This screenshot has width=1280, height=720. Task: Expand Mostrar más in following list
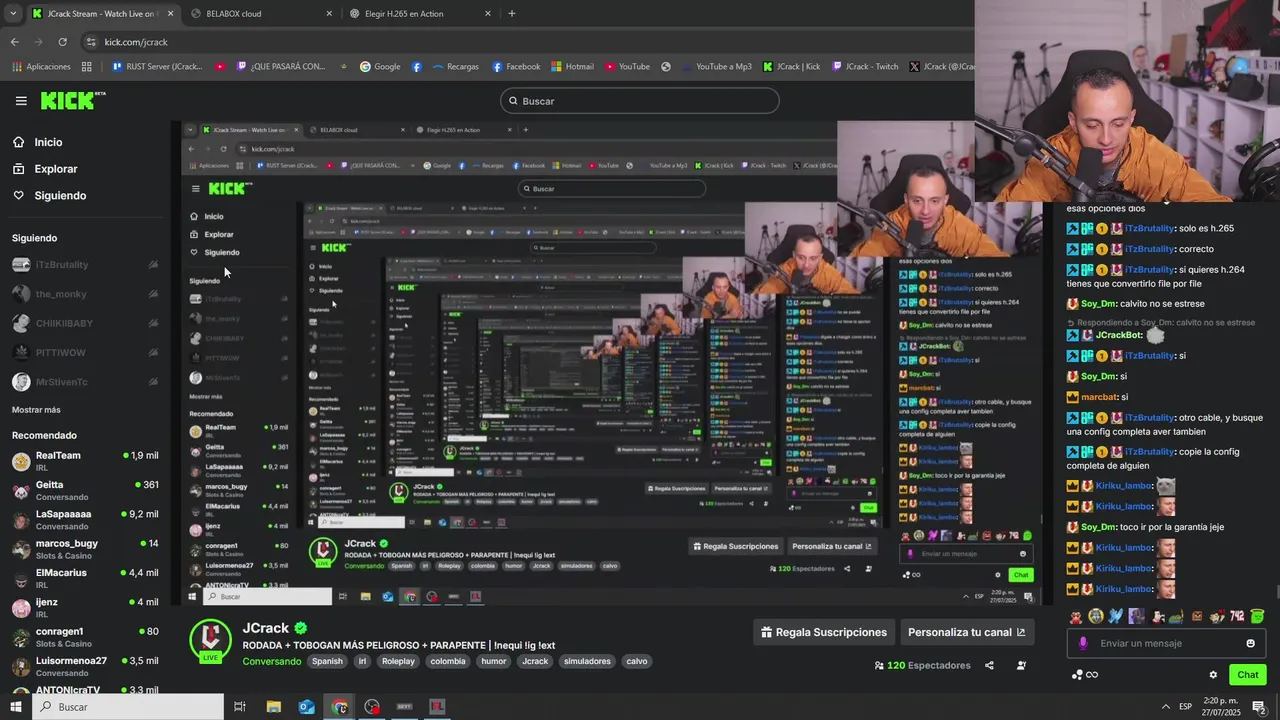(x=36, y=410)
